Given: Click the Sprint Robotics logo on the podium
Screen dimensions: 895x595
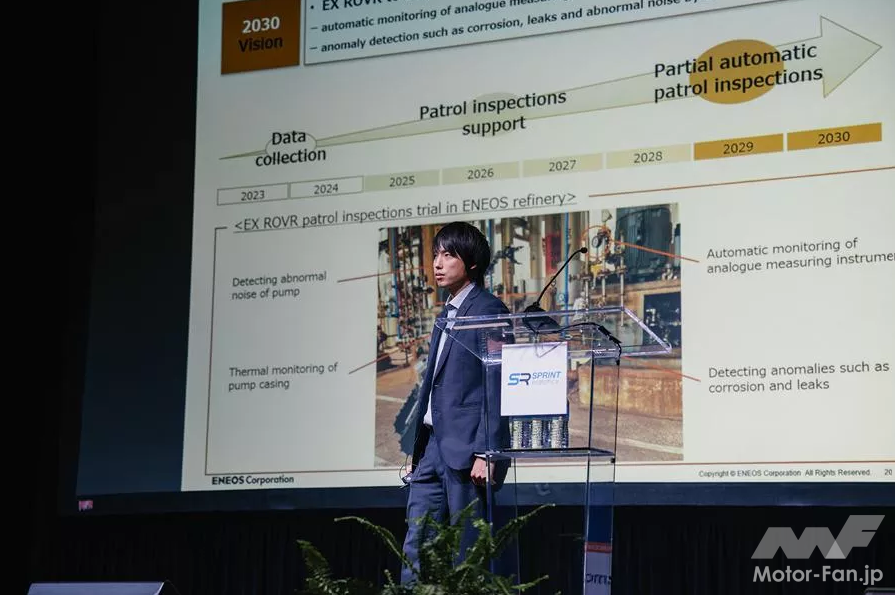Looking at the screenshot, I should (534, 379).
